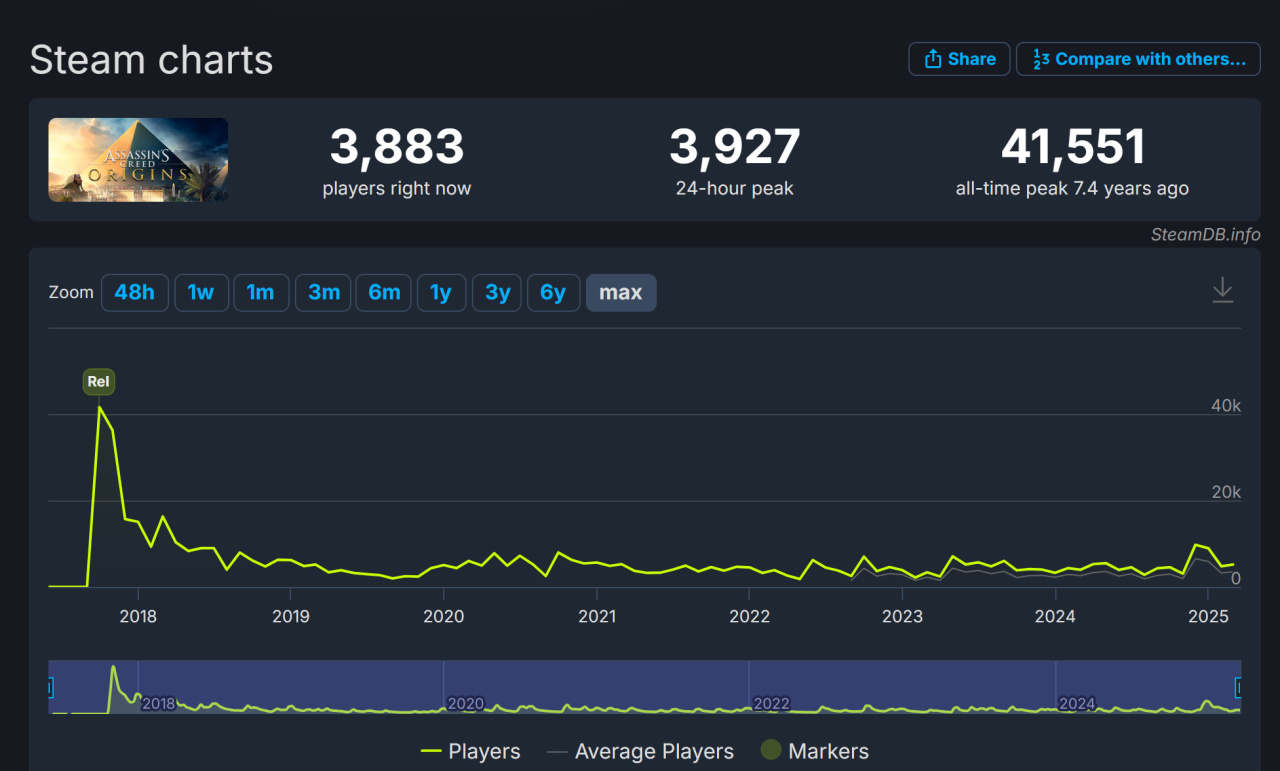Viewport: 1280px width, 771px height.
Task: Switch zoom to 3m
Action: [x=323, y=293]
